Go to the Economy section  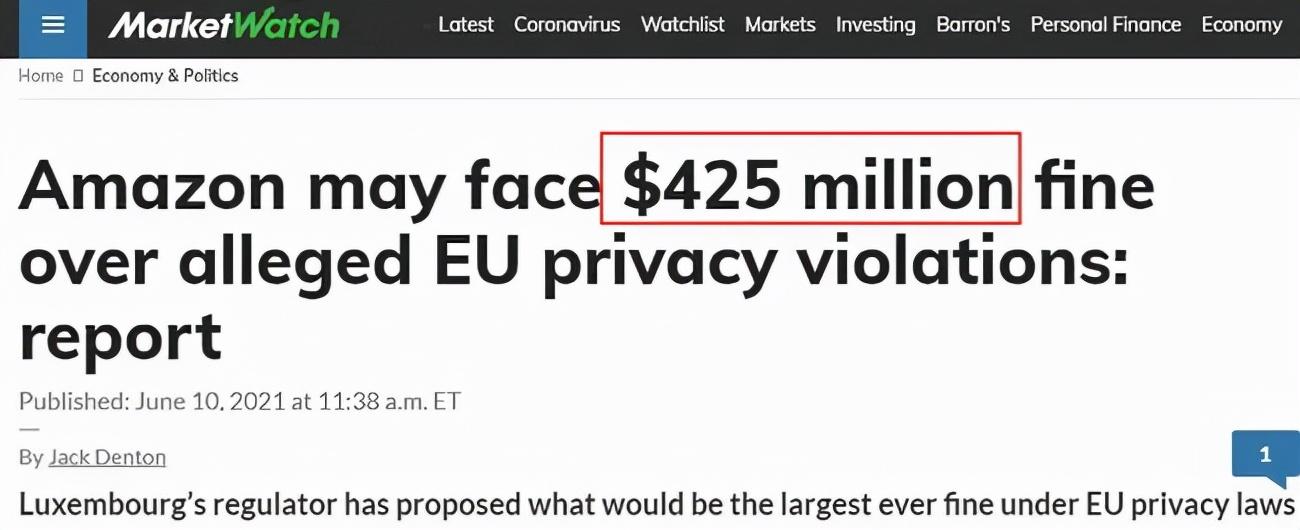point(1242,25)
